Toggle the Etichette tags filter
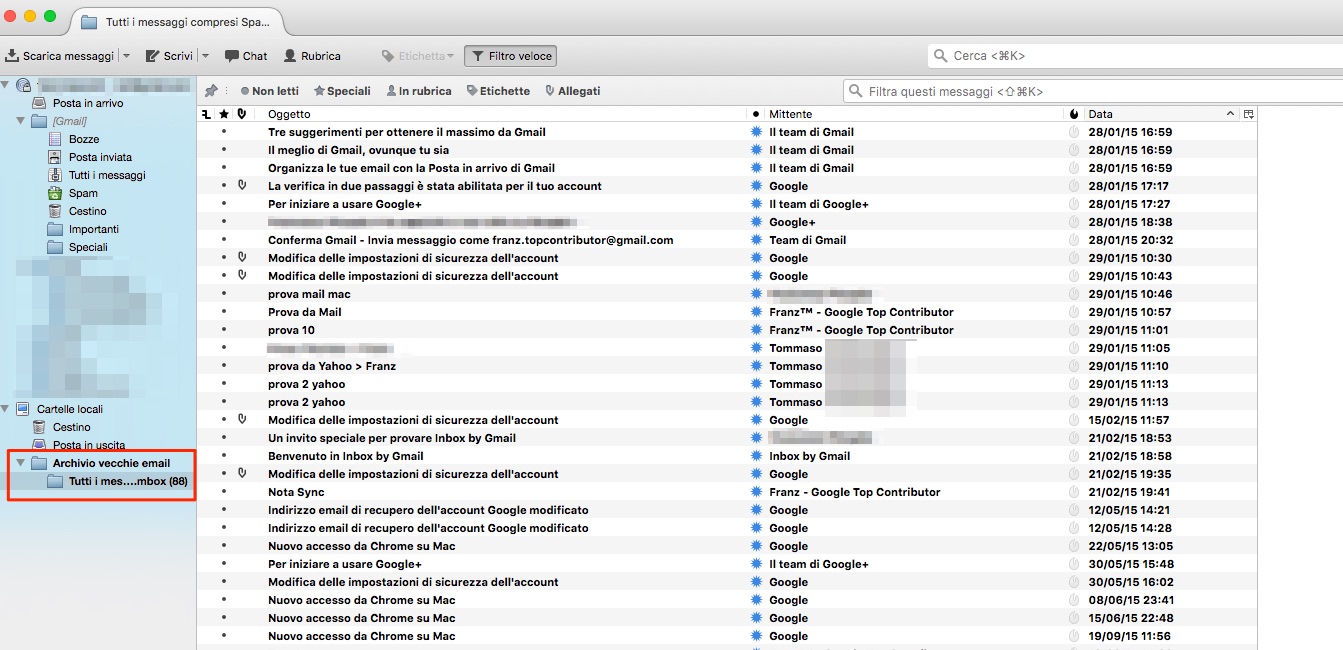 [x=498, y=91]
